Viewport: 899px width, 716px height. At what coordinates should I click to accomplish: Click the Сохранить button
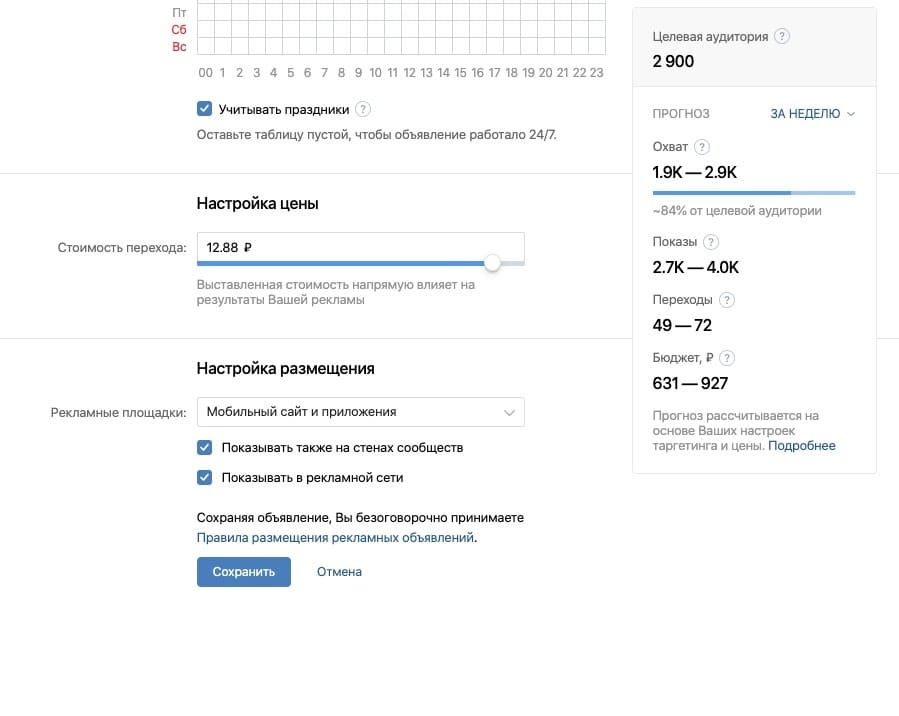coord(243,572)
